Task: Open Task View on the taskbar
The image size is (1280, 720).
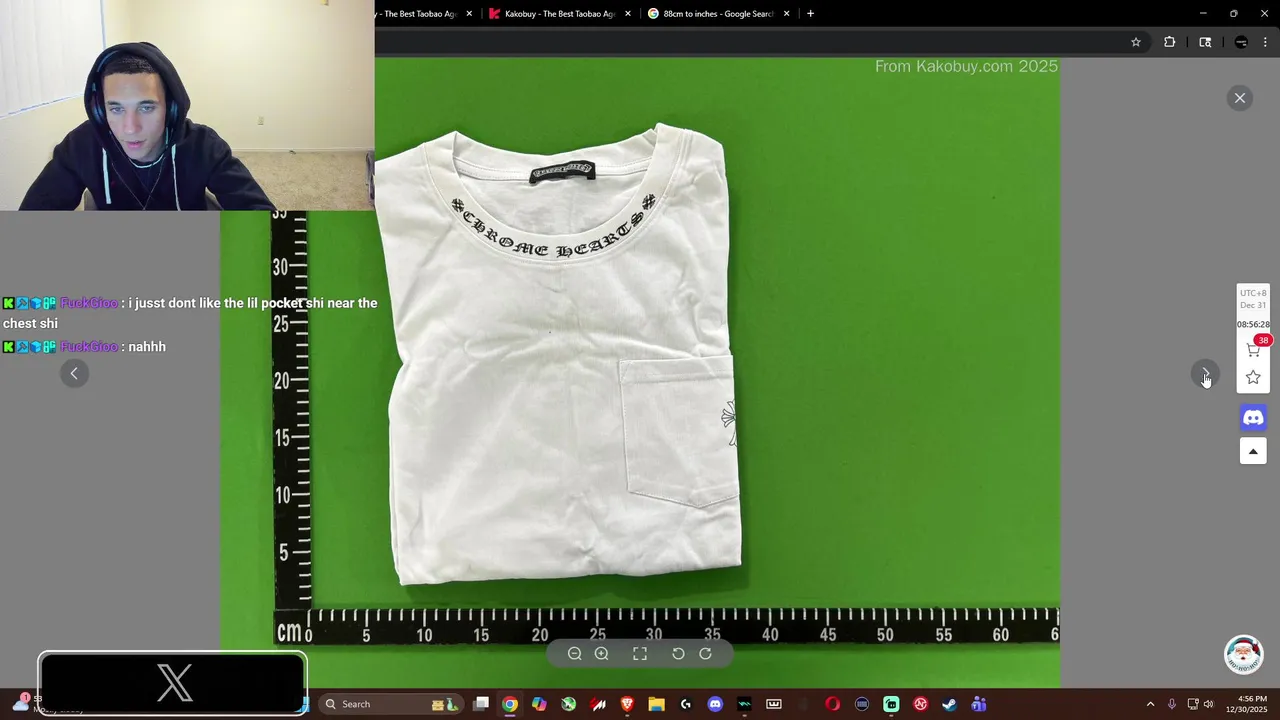Action: click(481, 704)
